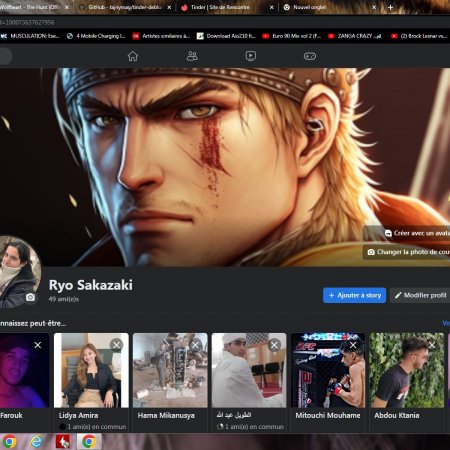This screenshot has width=450, height=450.
Task: Open the Download Aio210 bookmark
Action: pyautogui.click(x=226, y=36)
